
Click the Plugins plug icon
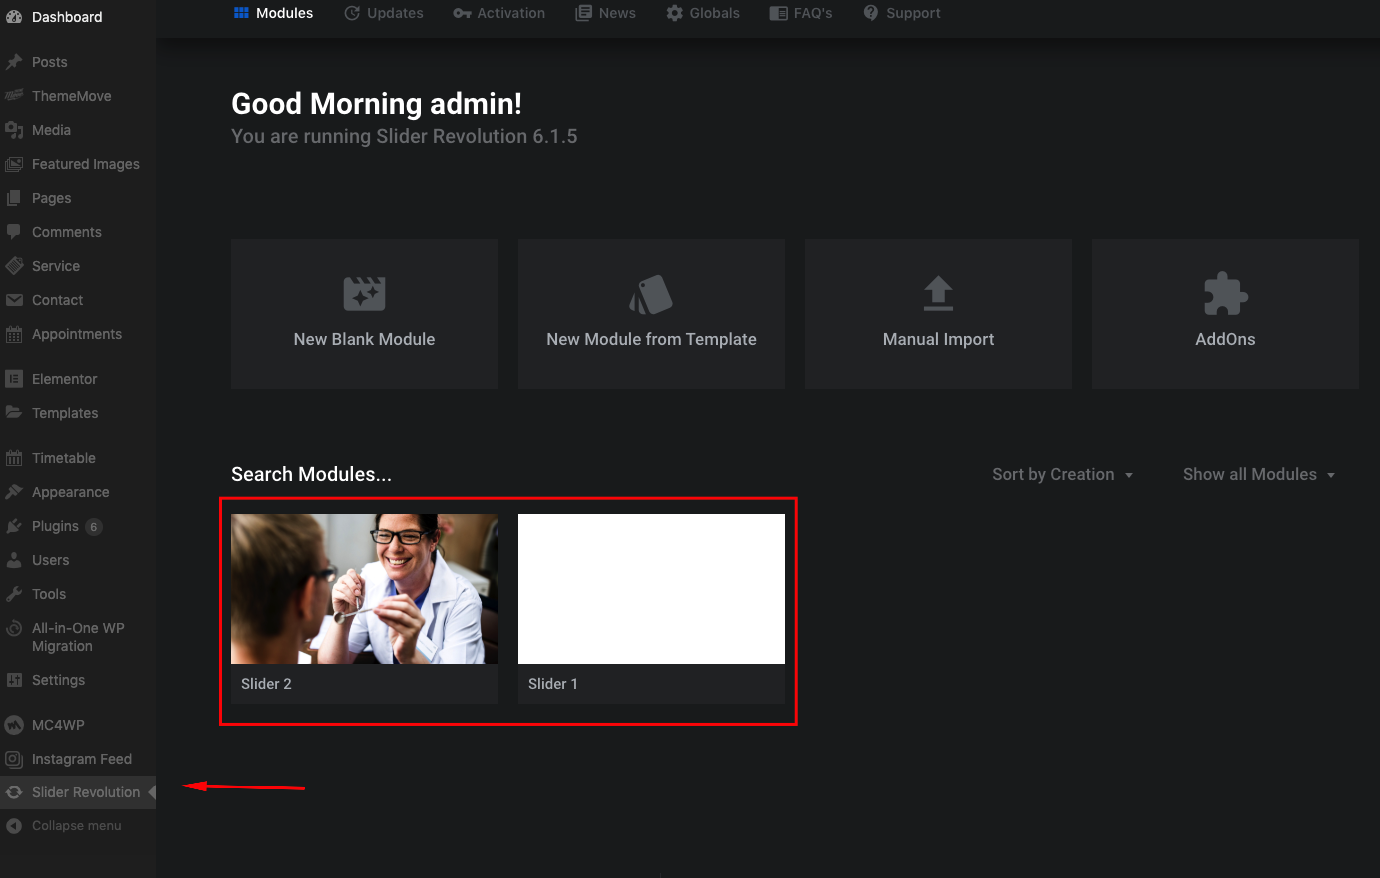pyautogui.click(x=14, y=526)
